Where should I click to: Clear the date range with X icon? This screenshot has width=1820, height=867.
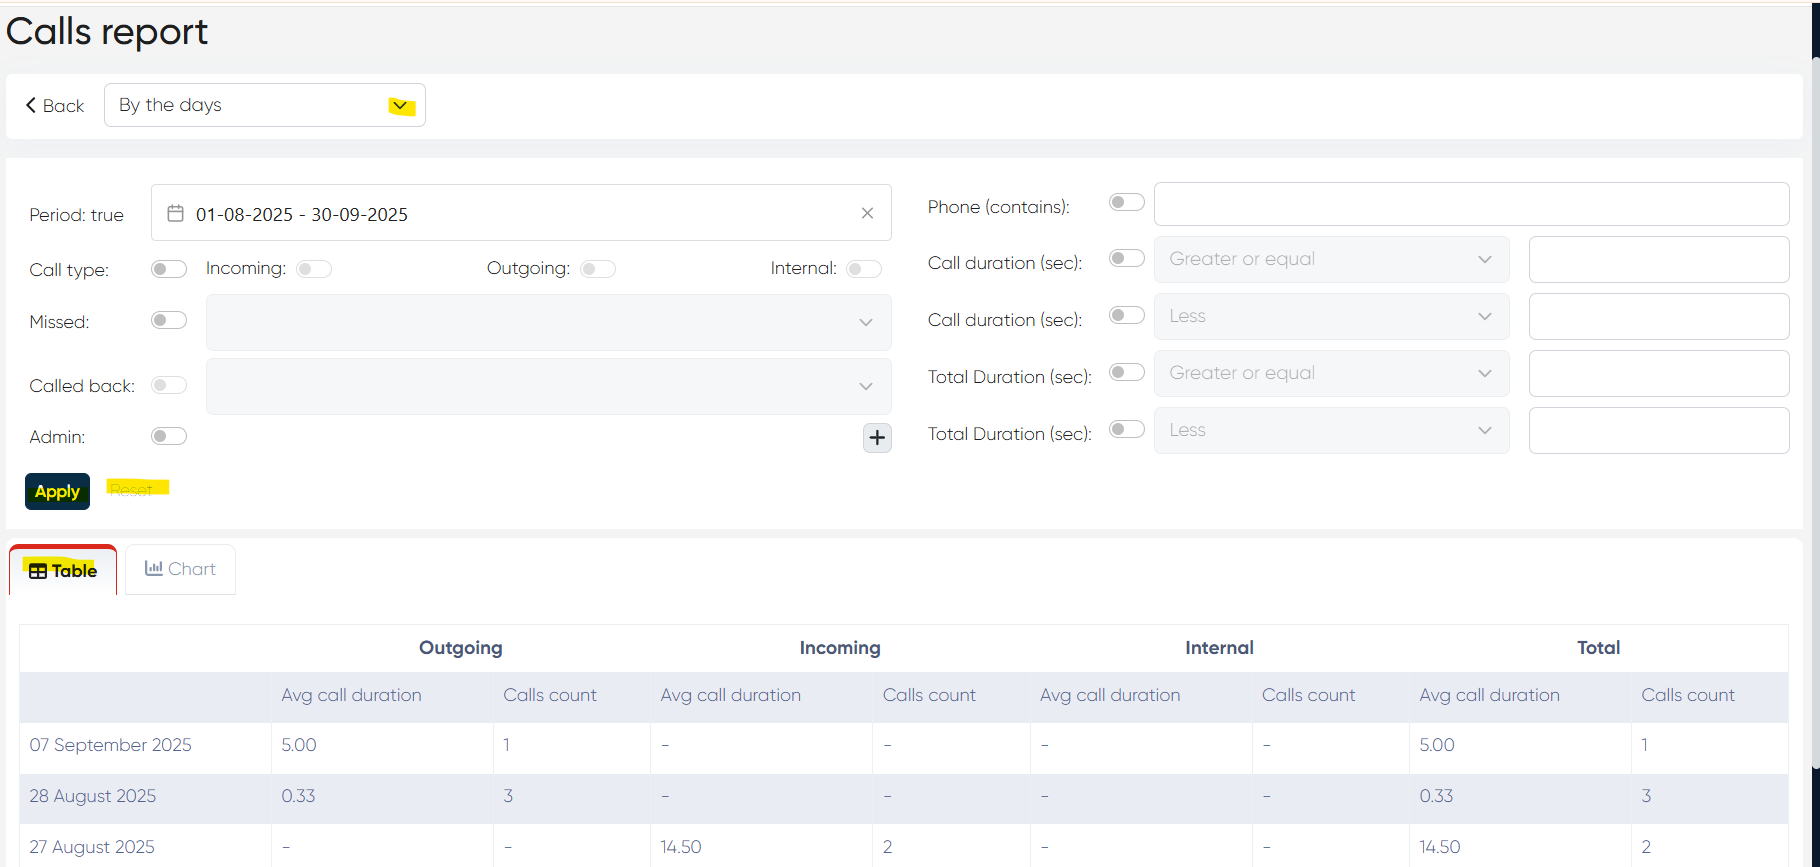click(x=867, y=213)
